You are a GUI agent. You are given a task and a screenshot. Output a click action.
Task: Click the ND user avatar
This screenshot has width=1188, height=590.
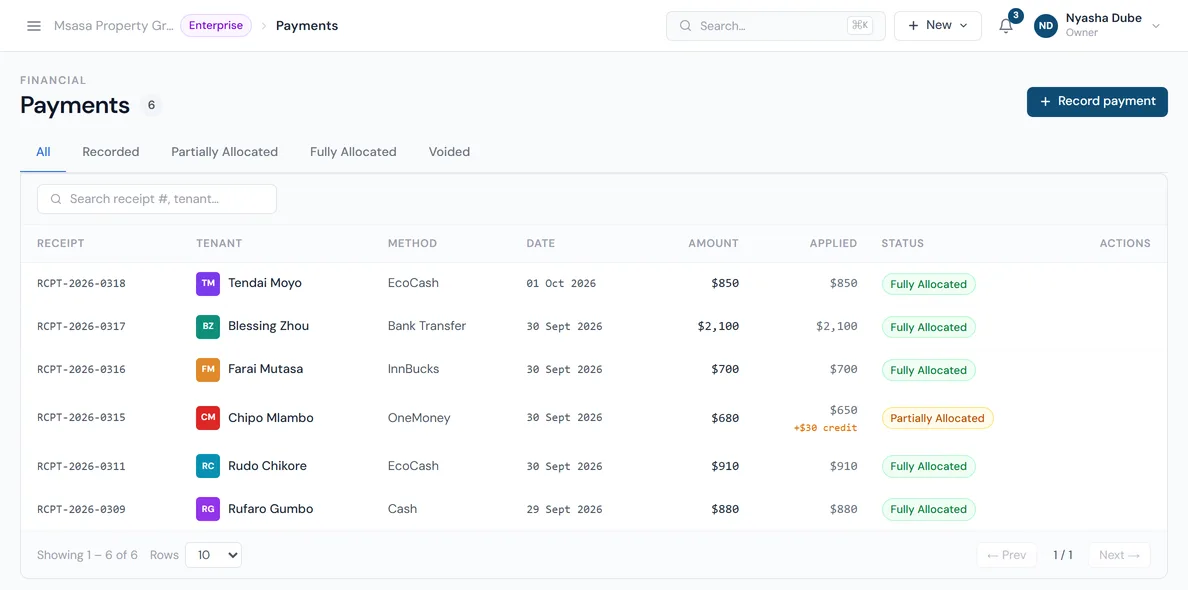point(1046,26)
